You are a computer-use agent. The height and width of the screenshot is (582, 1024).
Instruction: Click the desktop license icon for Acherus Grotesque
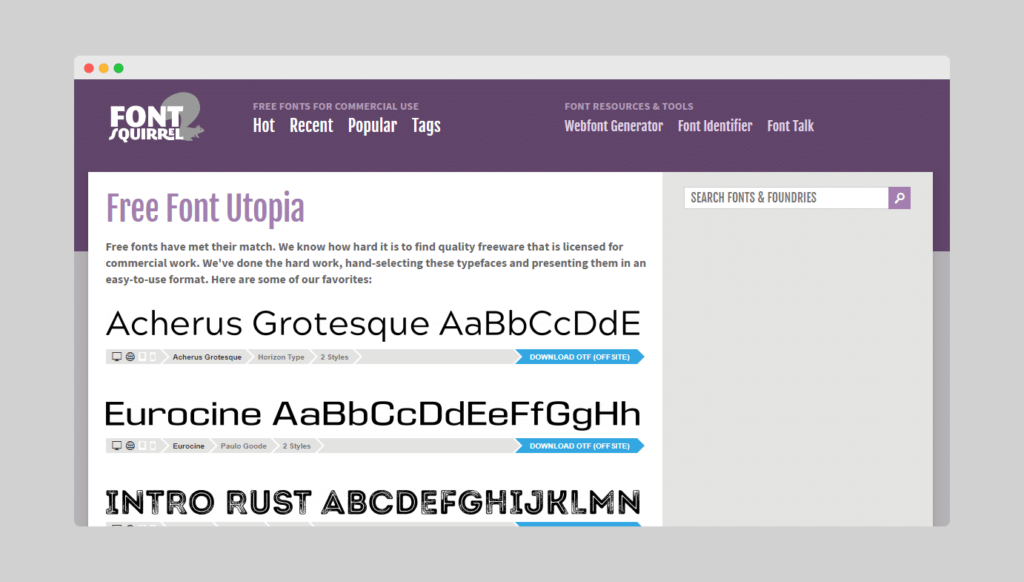116,356
